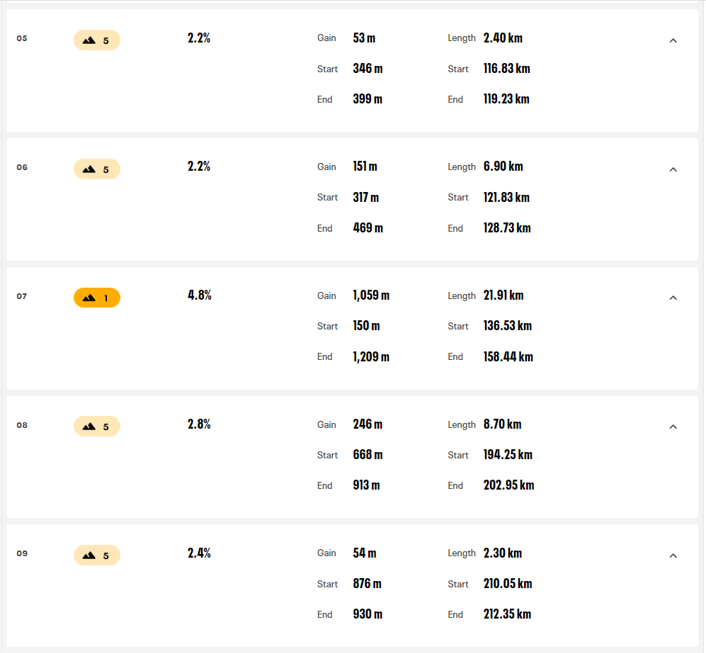Select the 4.8% gradient of climb 07
The image size is (706, 653).
click(x=199, y=295)
